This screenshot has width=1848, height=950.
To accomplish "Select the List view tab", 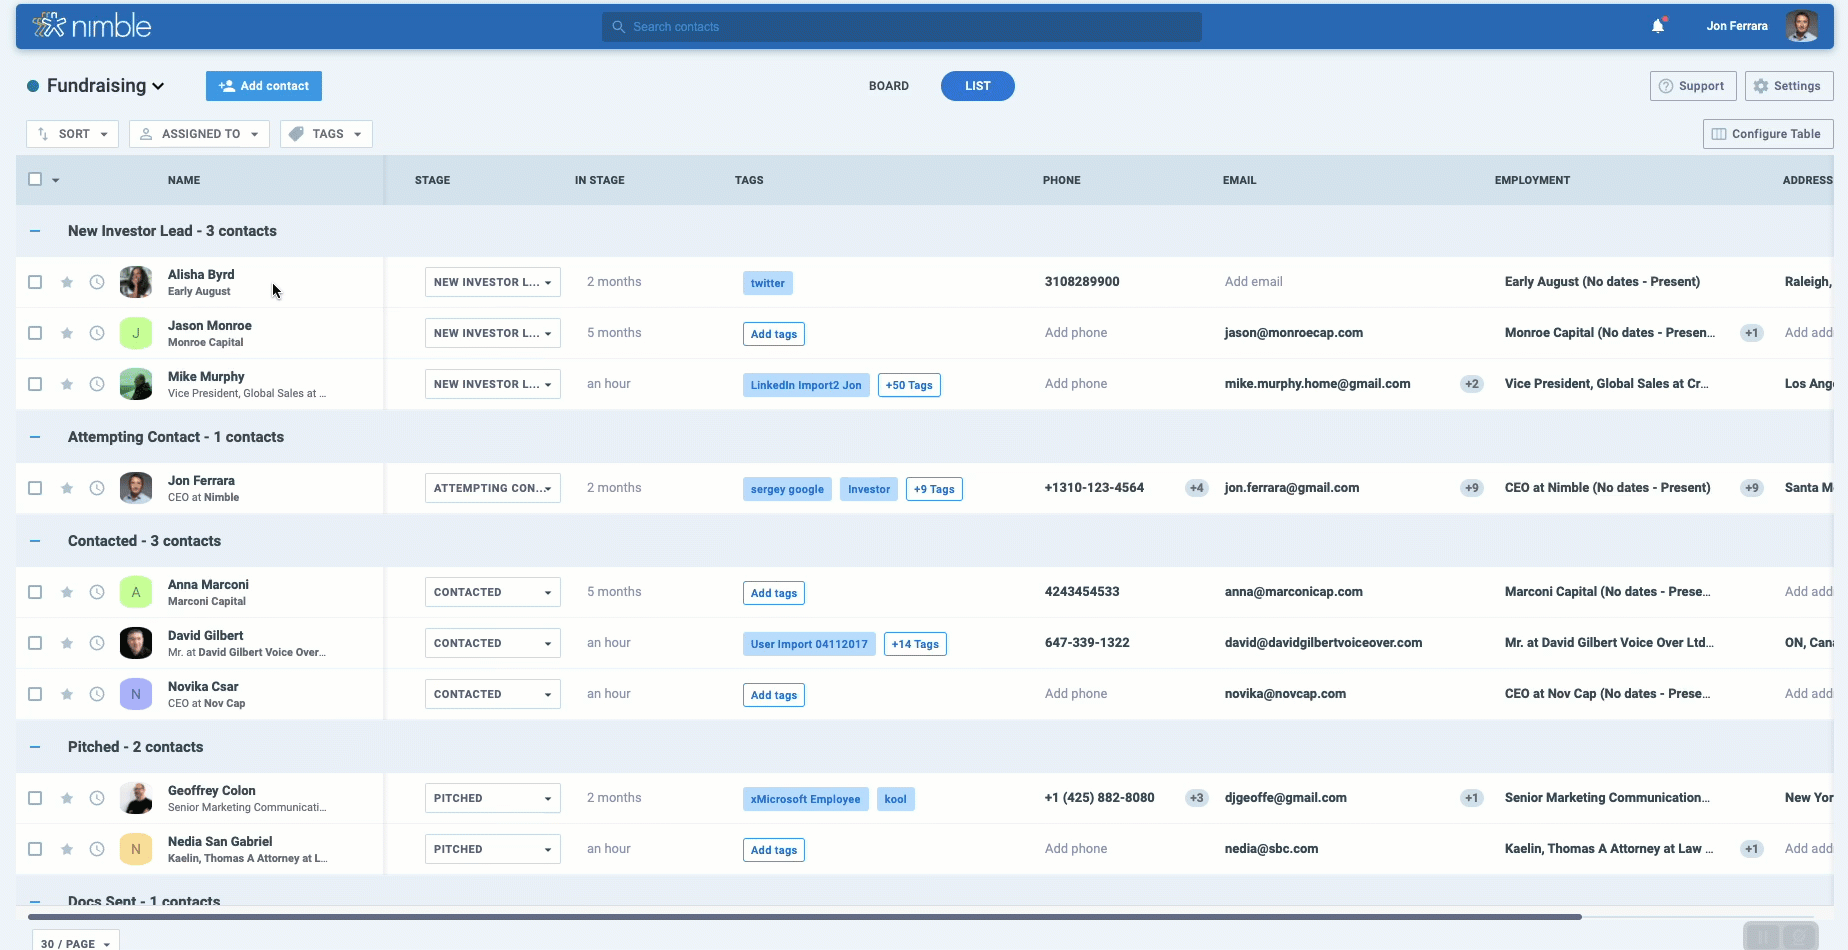I will (x=977, y=86).
